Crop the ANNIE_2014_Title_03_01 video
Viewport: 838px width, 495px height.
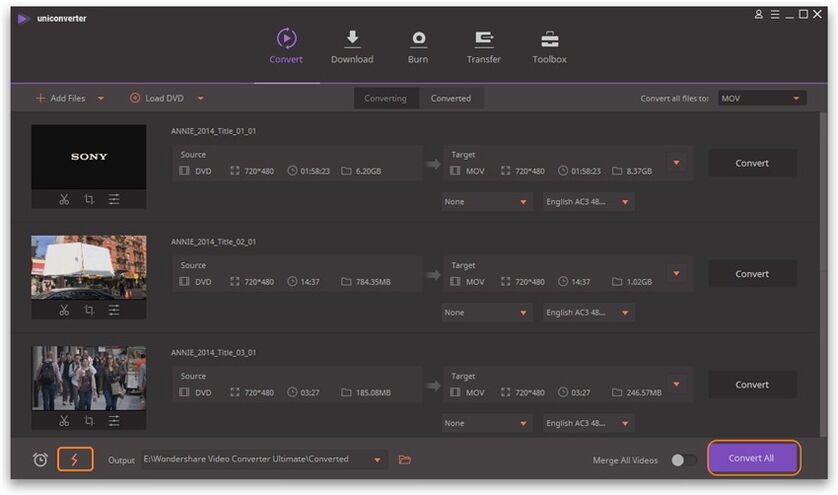tap(89, 421)
